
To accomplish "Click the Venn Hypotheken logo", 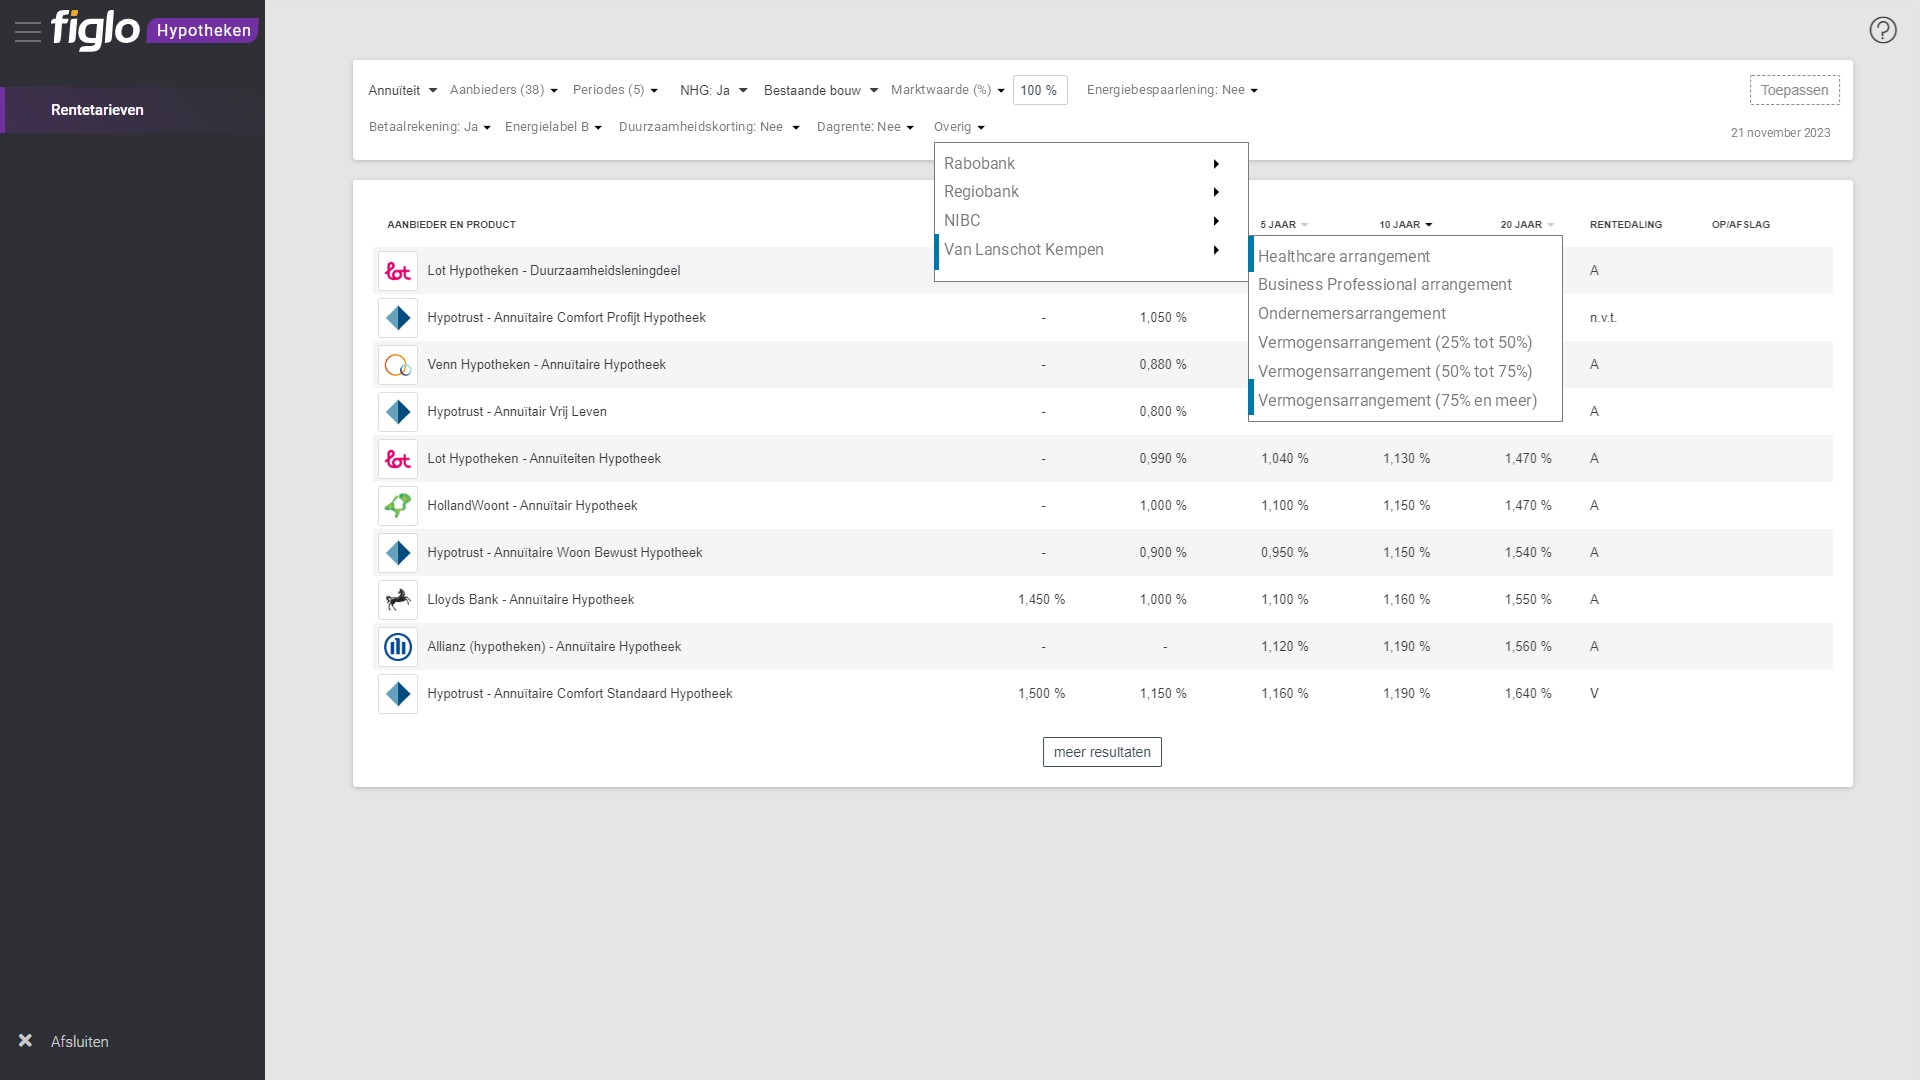I will click(x=398, y=365).
